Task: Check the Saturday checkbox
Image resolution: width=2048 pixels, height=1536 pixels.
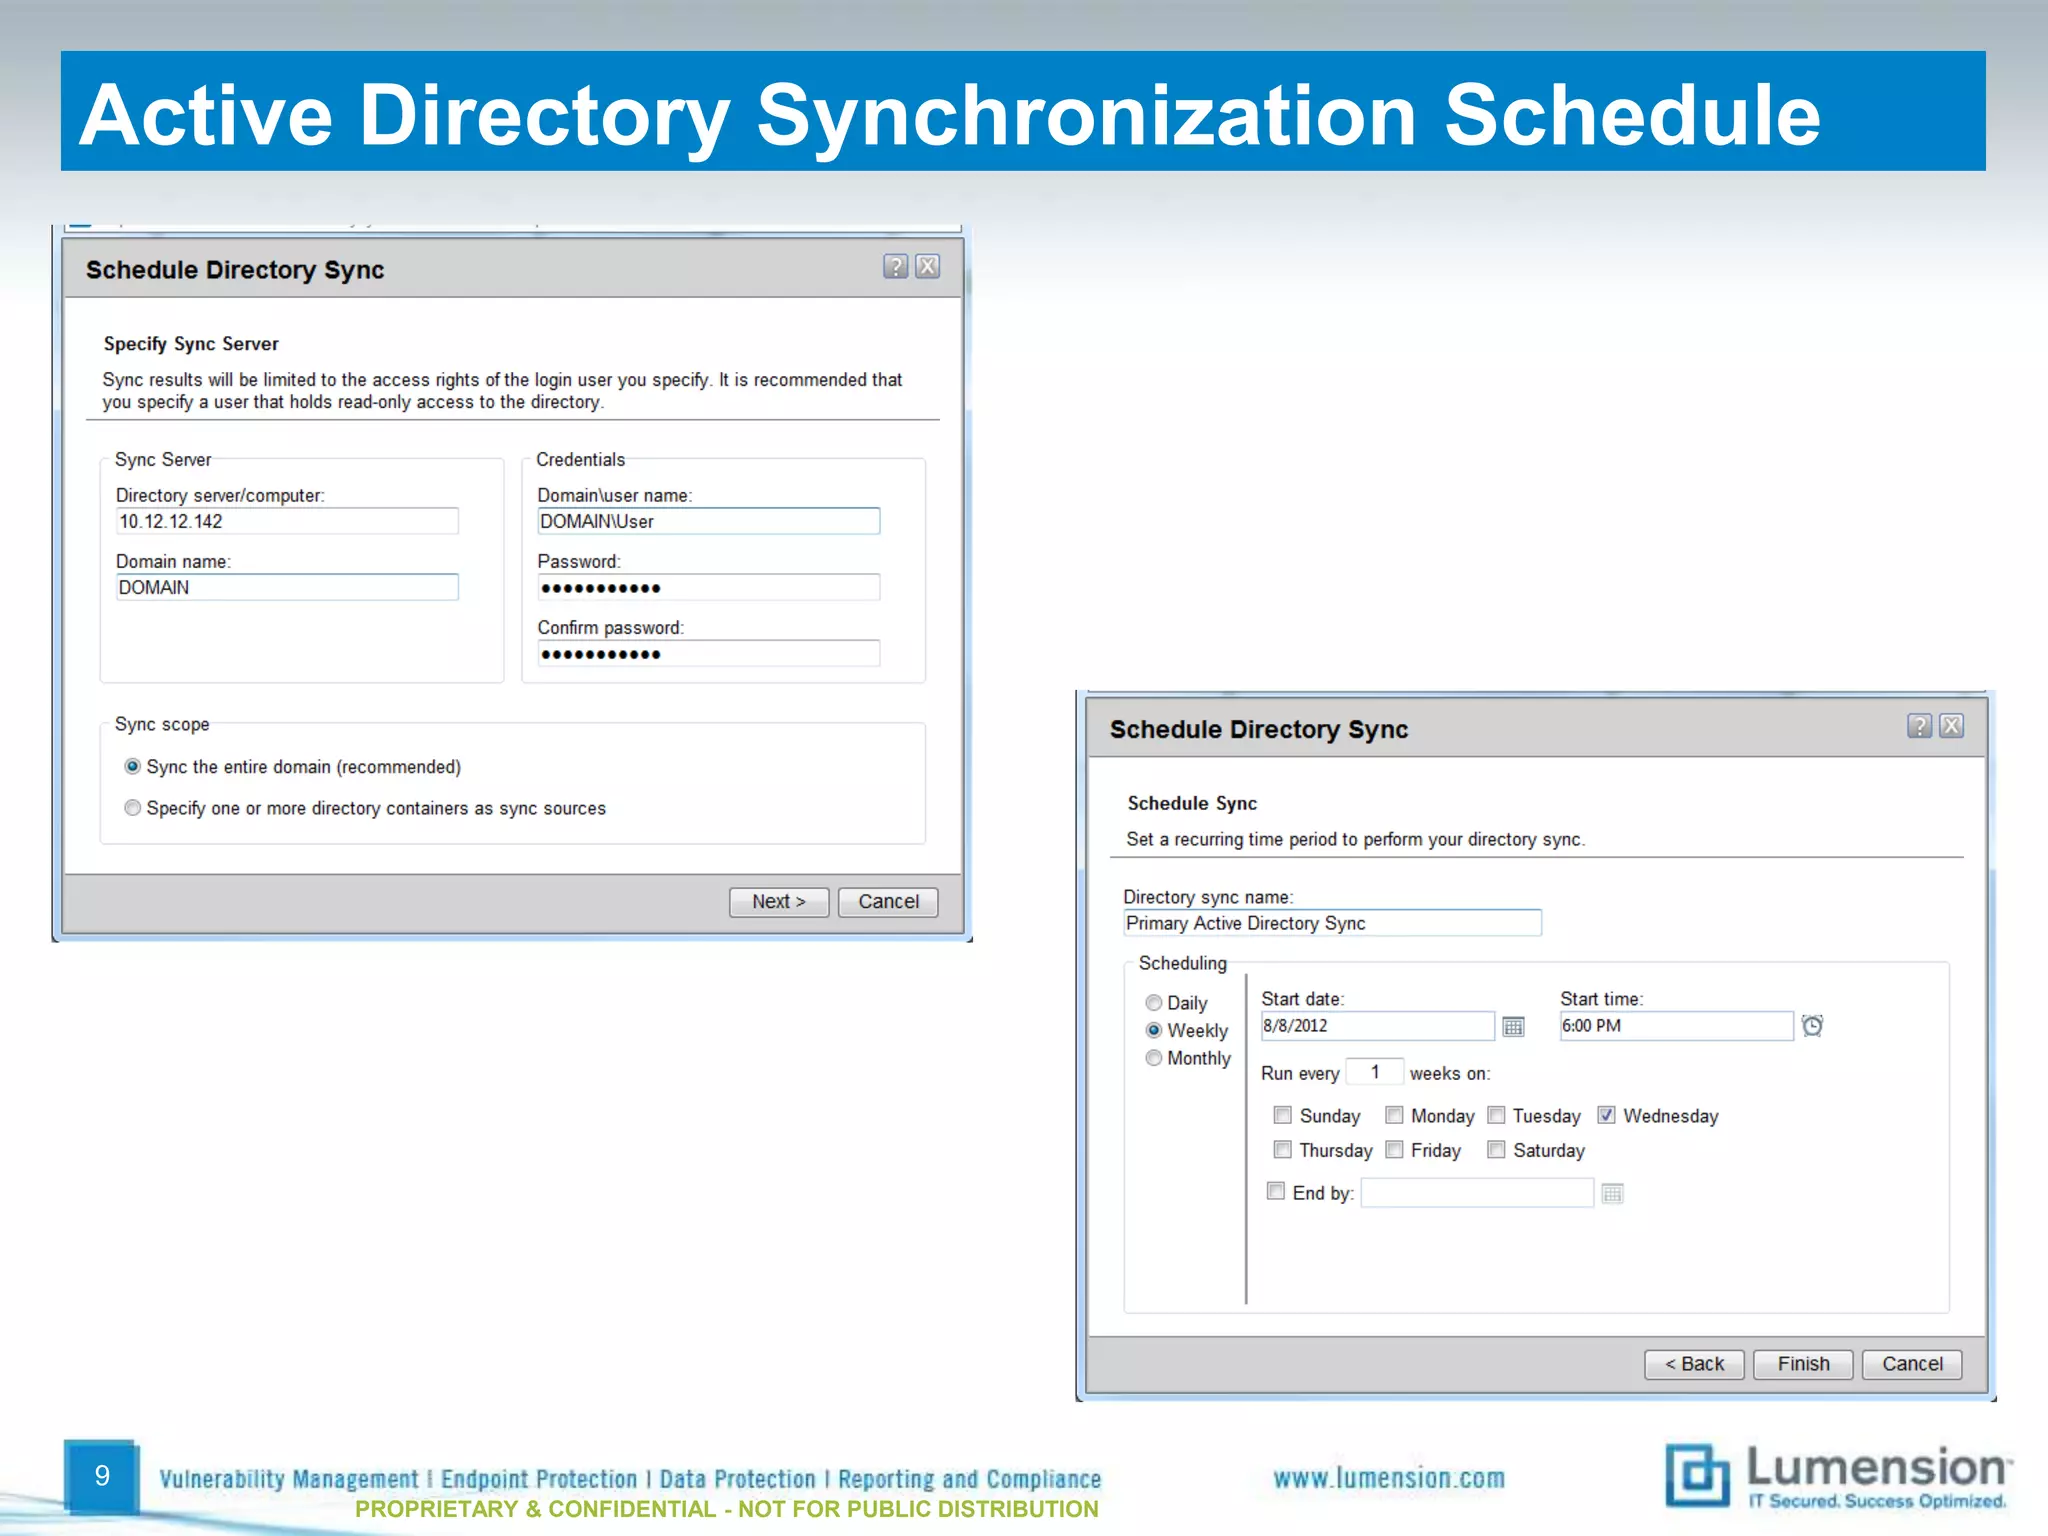Action: pyautogui.click(x=1496, y=1149)
